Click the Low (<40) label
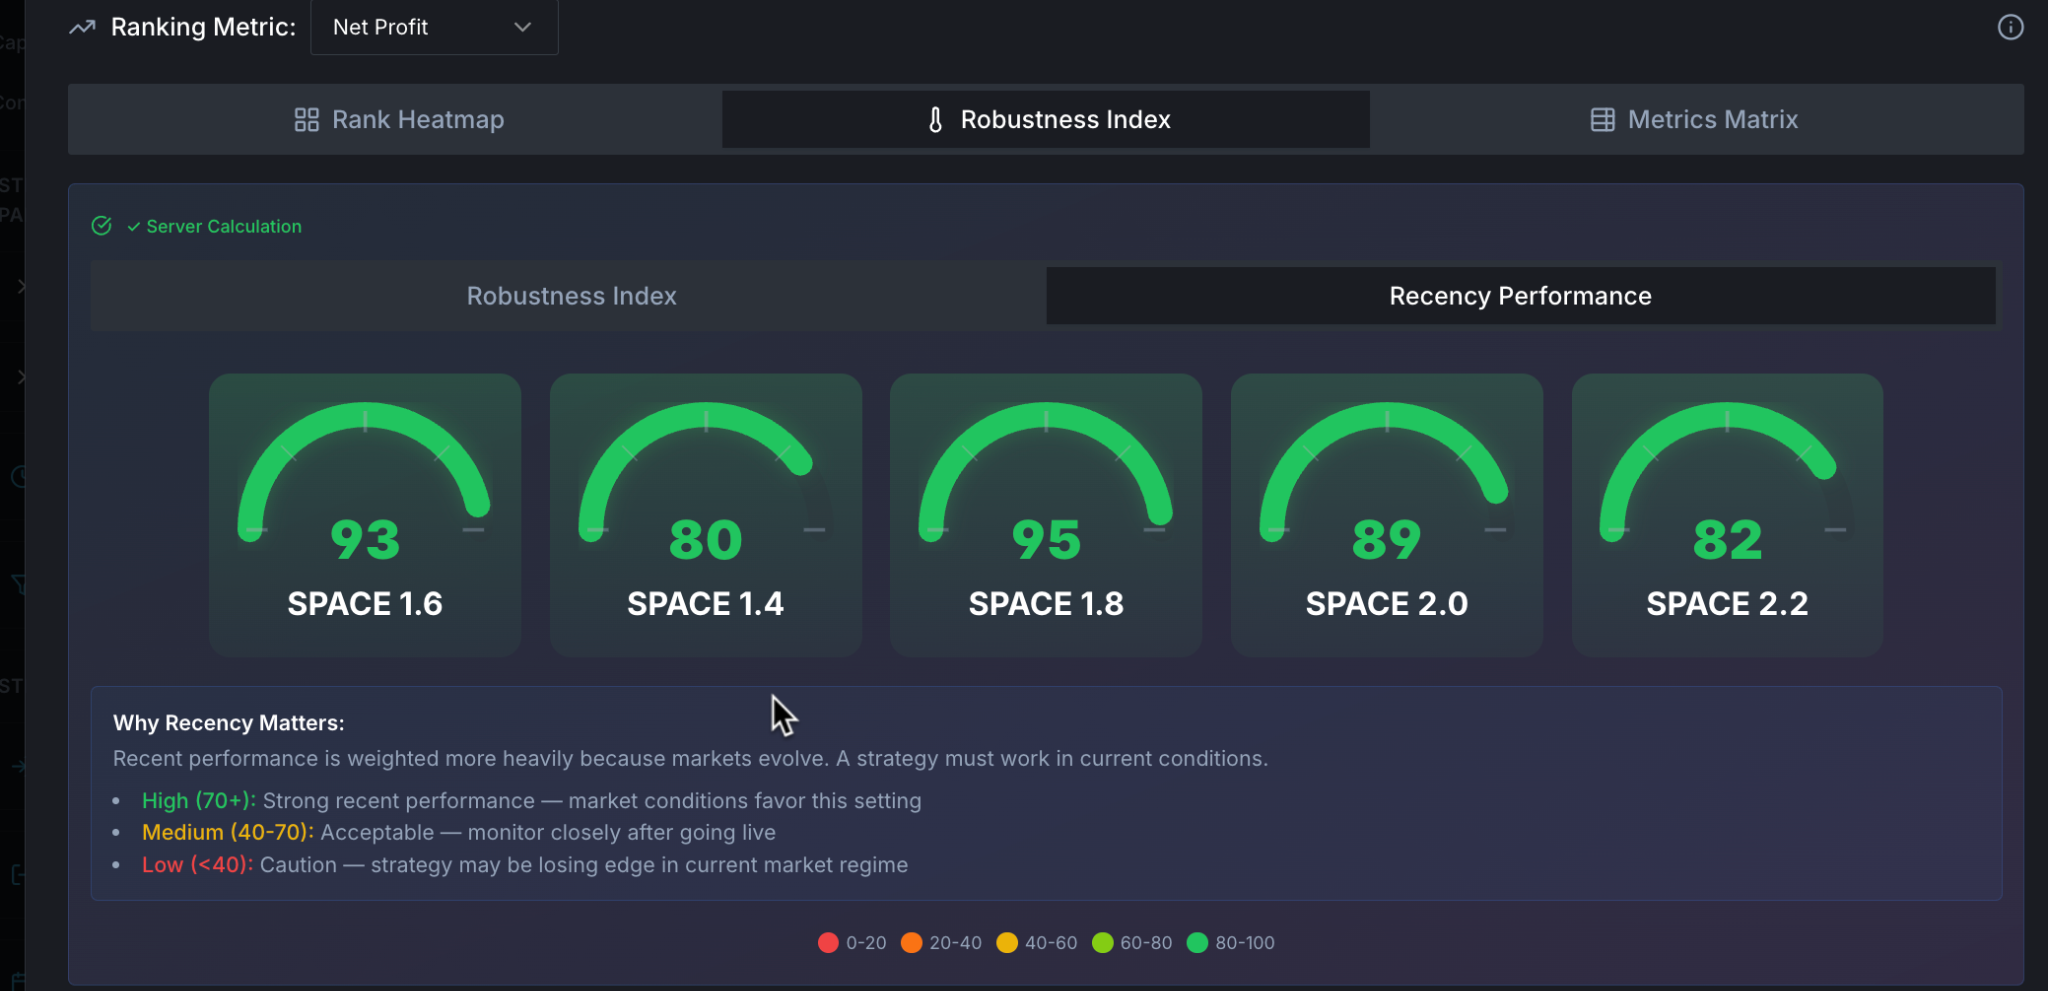Image resolution: width=2048 pixels, height=991 pixels. point(198,865)
